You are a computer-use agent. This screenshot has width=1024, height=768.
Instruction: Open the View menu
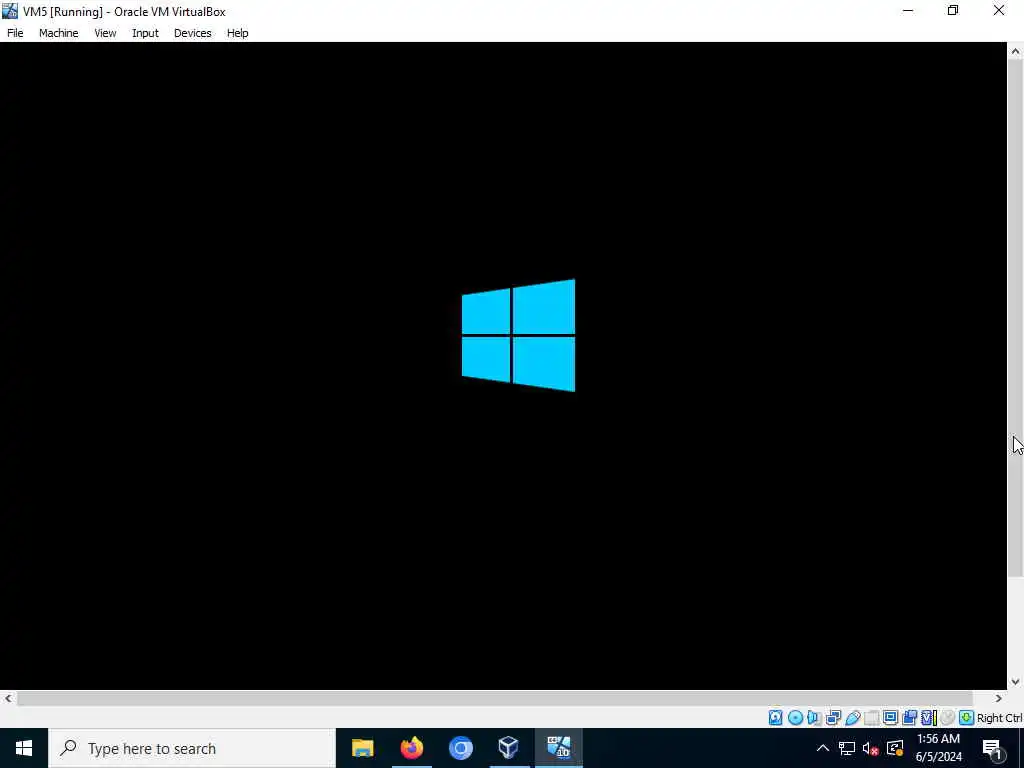point(105,33)
